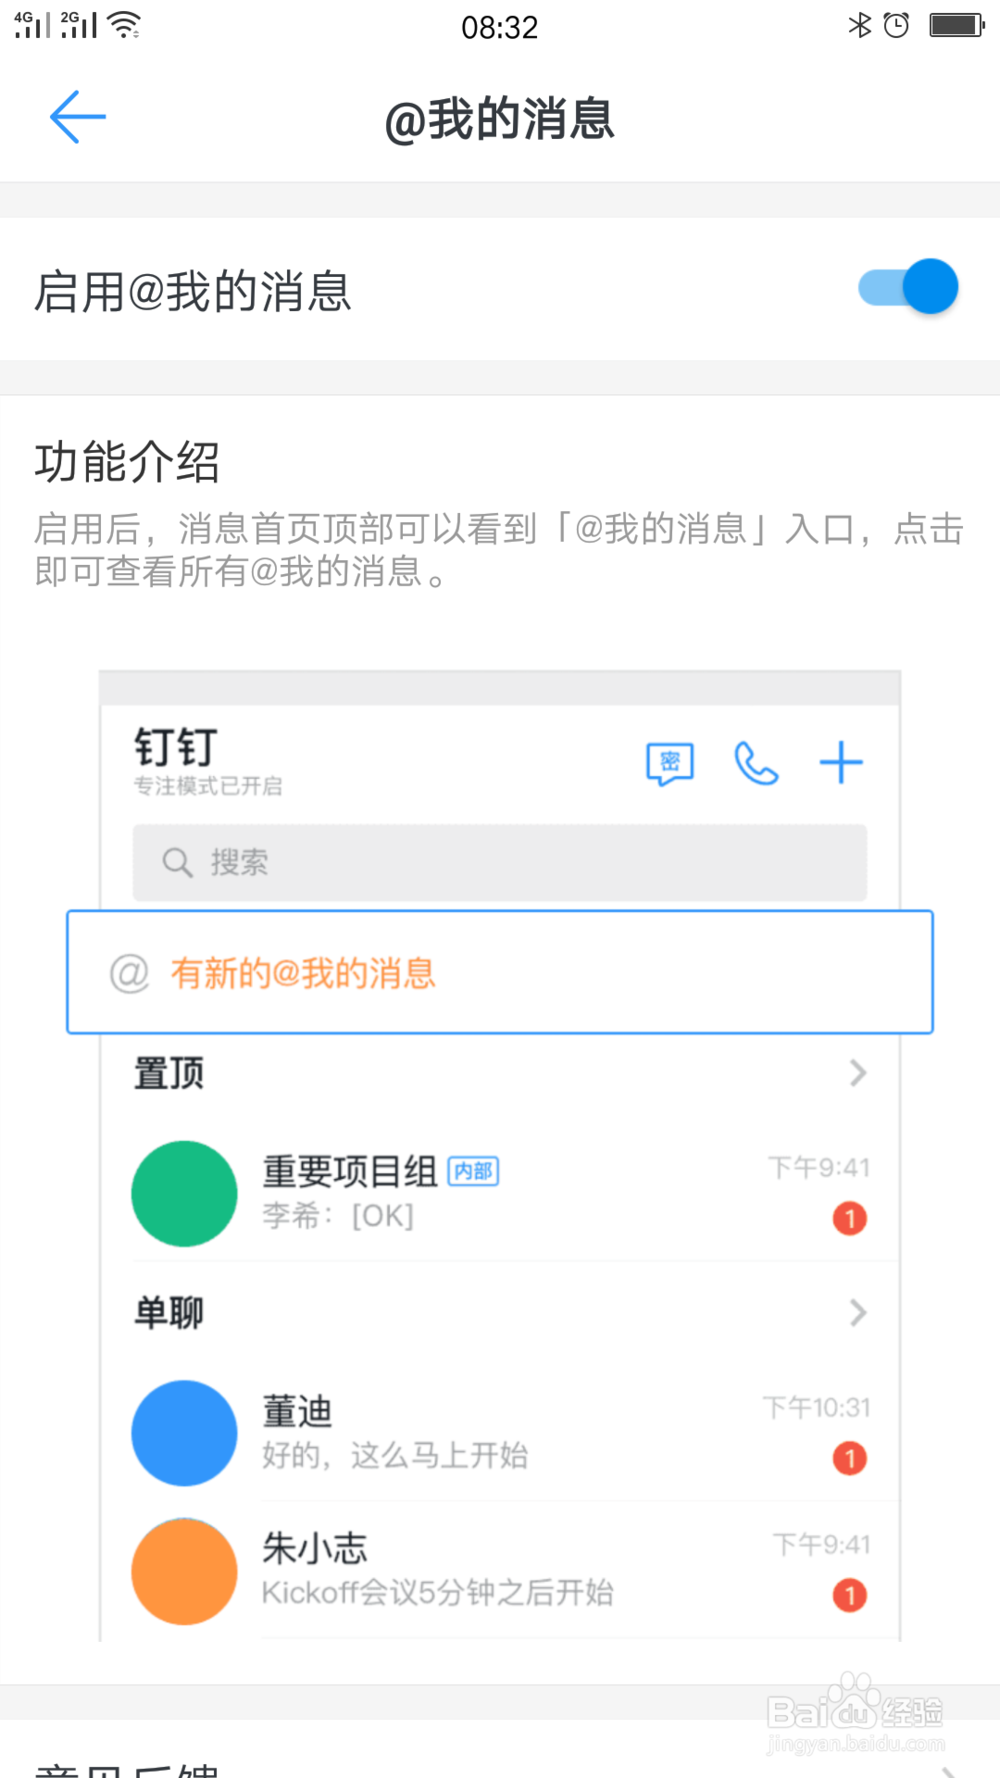Screen dimensions: 1000x1778
Task: Tap the Bluetooth status icon
Action: [859, 25]
